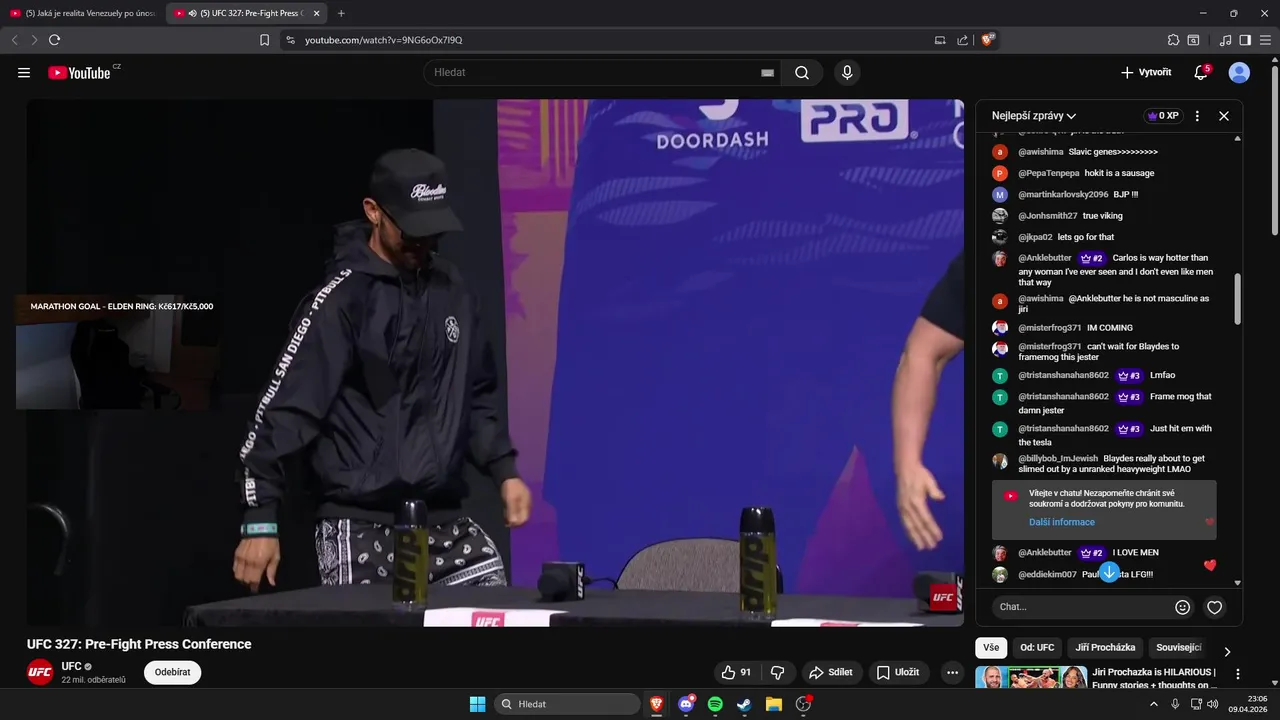Reload the page
The width and height of the screenshot is (1280, 720).
(x=54, y=40)
